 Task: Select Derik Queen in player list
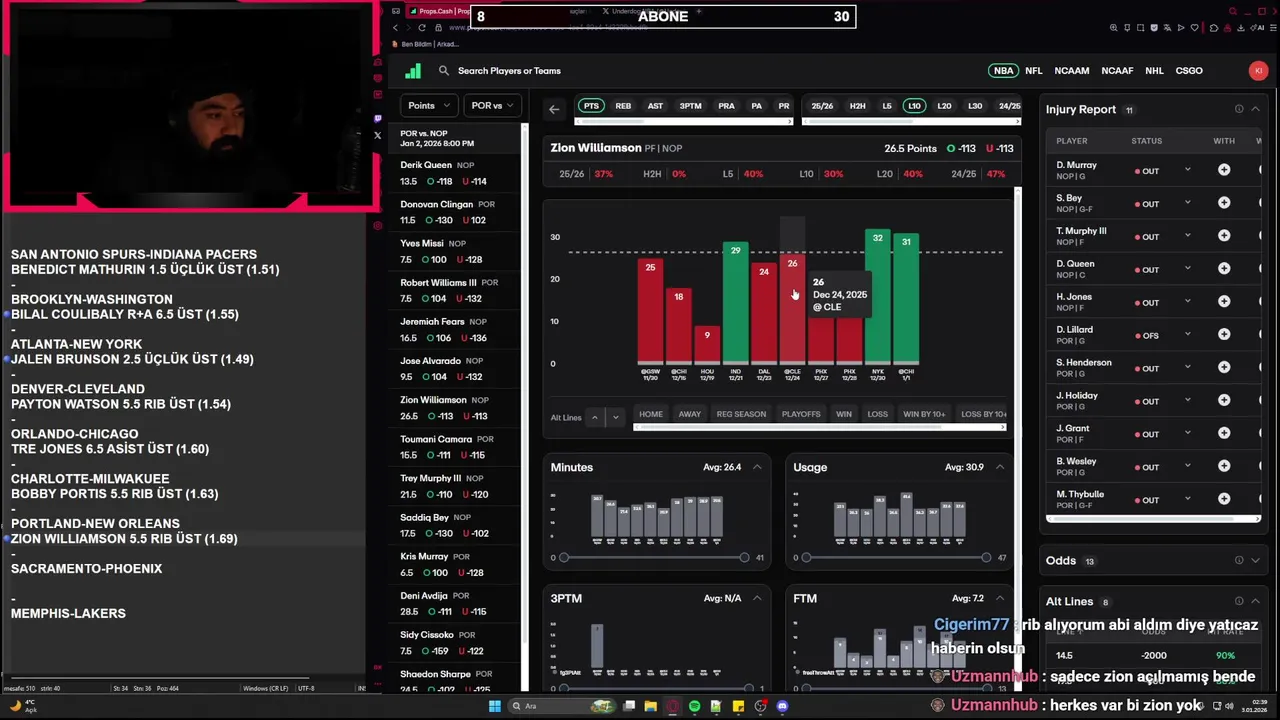point(458,173)
